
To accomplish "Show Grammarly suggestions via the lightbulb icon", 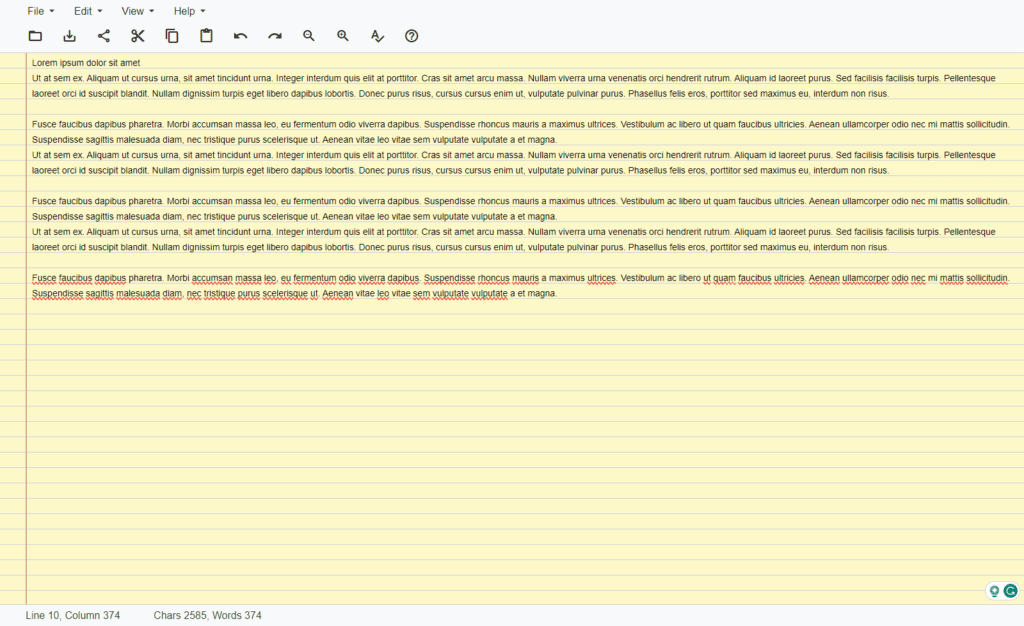I will click(993, 590).
